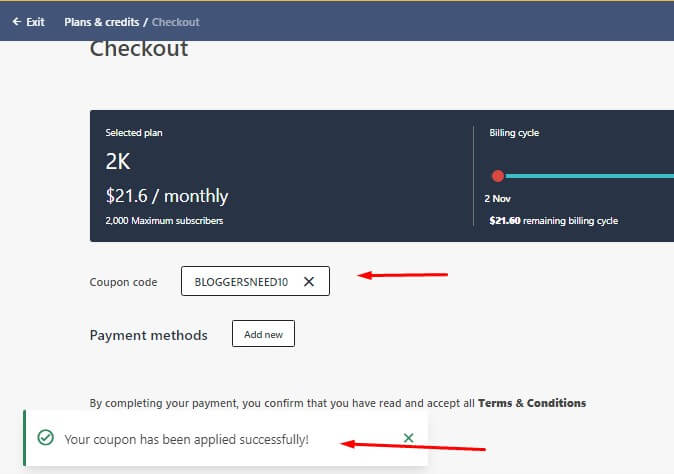The width and height of the screenshot is (674, 474).
Task: Add a new payment method
Action: (x=263, y=334)
